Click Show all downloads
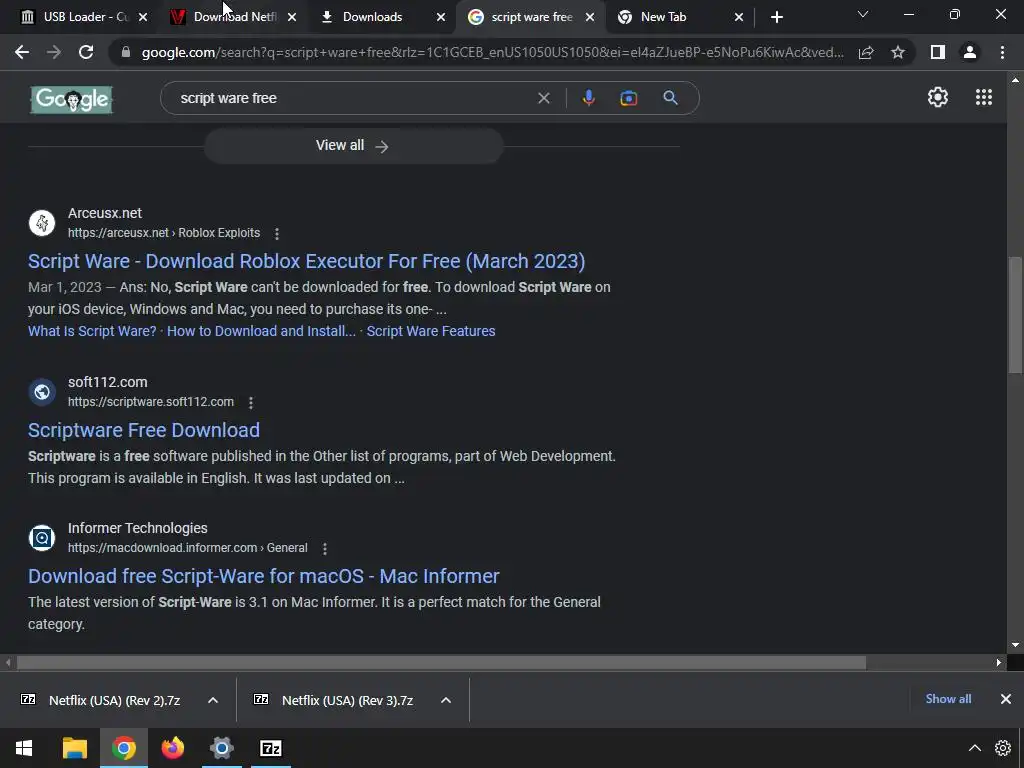 [948, 699]
